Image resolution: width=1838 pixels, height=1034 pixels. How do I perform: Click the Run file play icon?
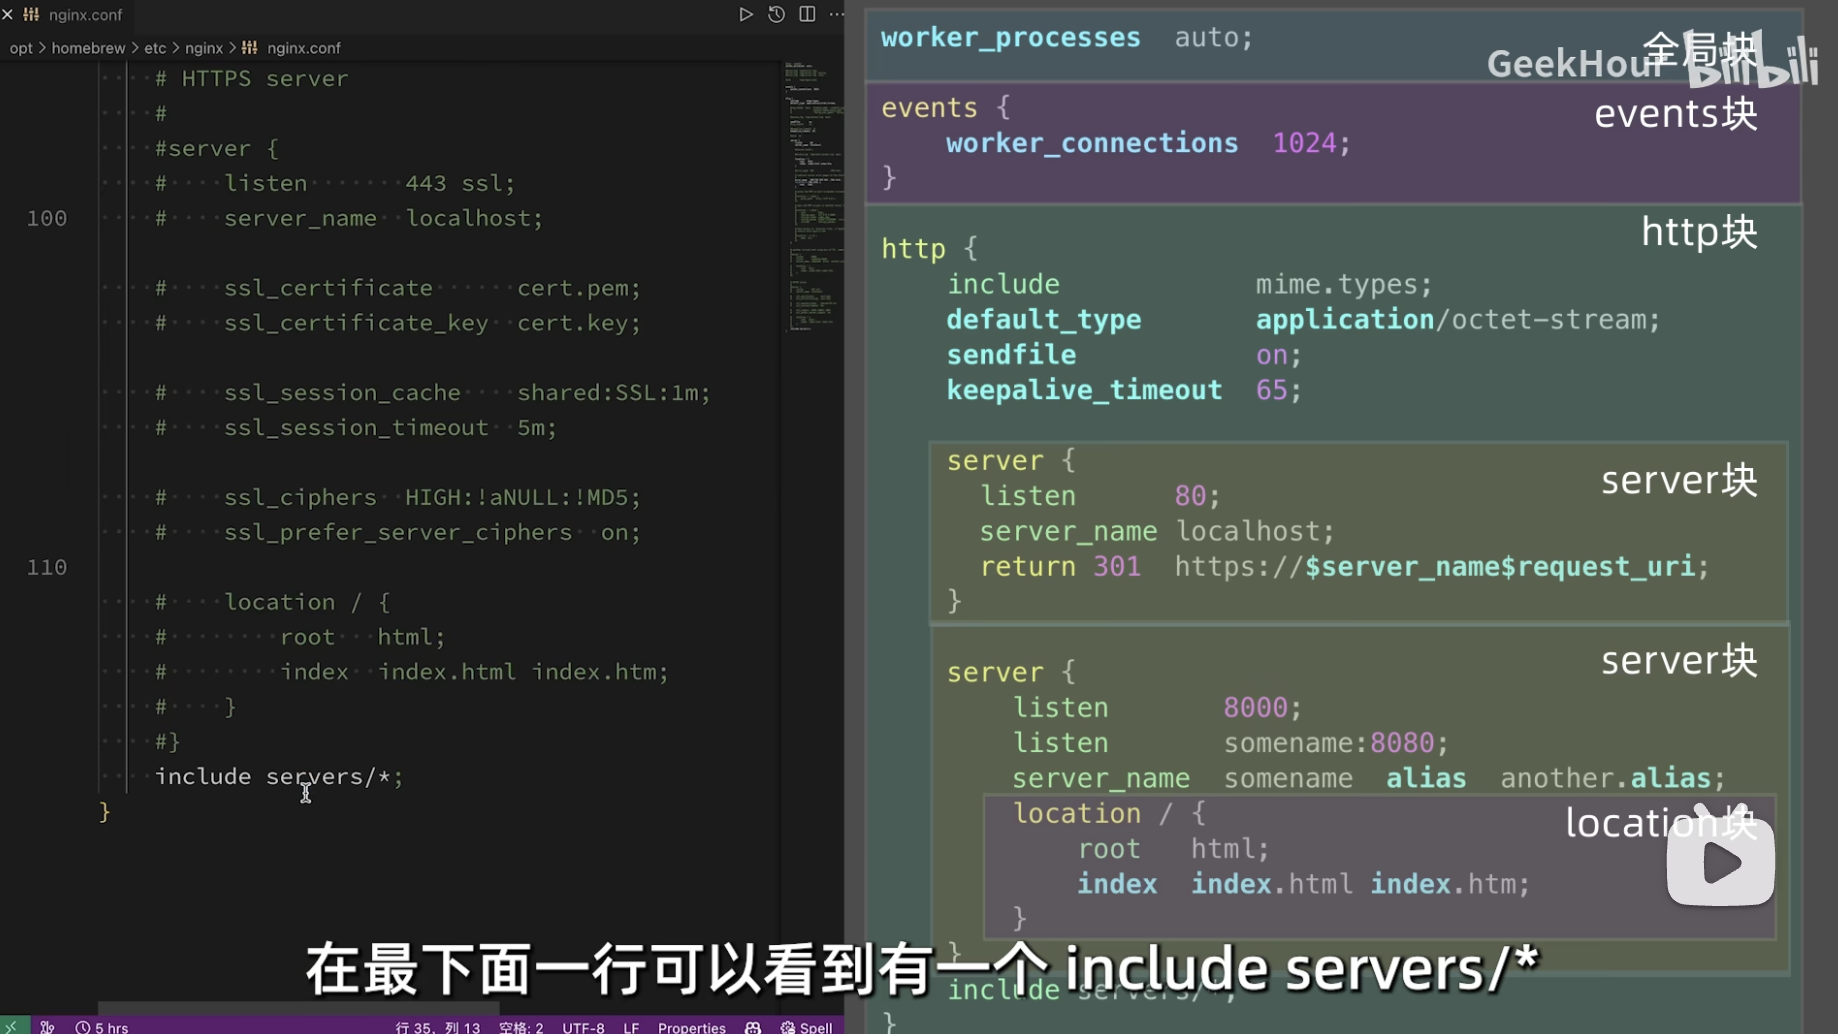tap(745, 14)
